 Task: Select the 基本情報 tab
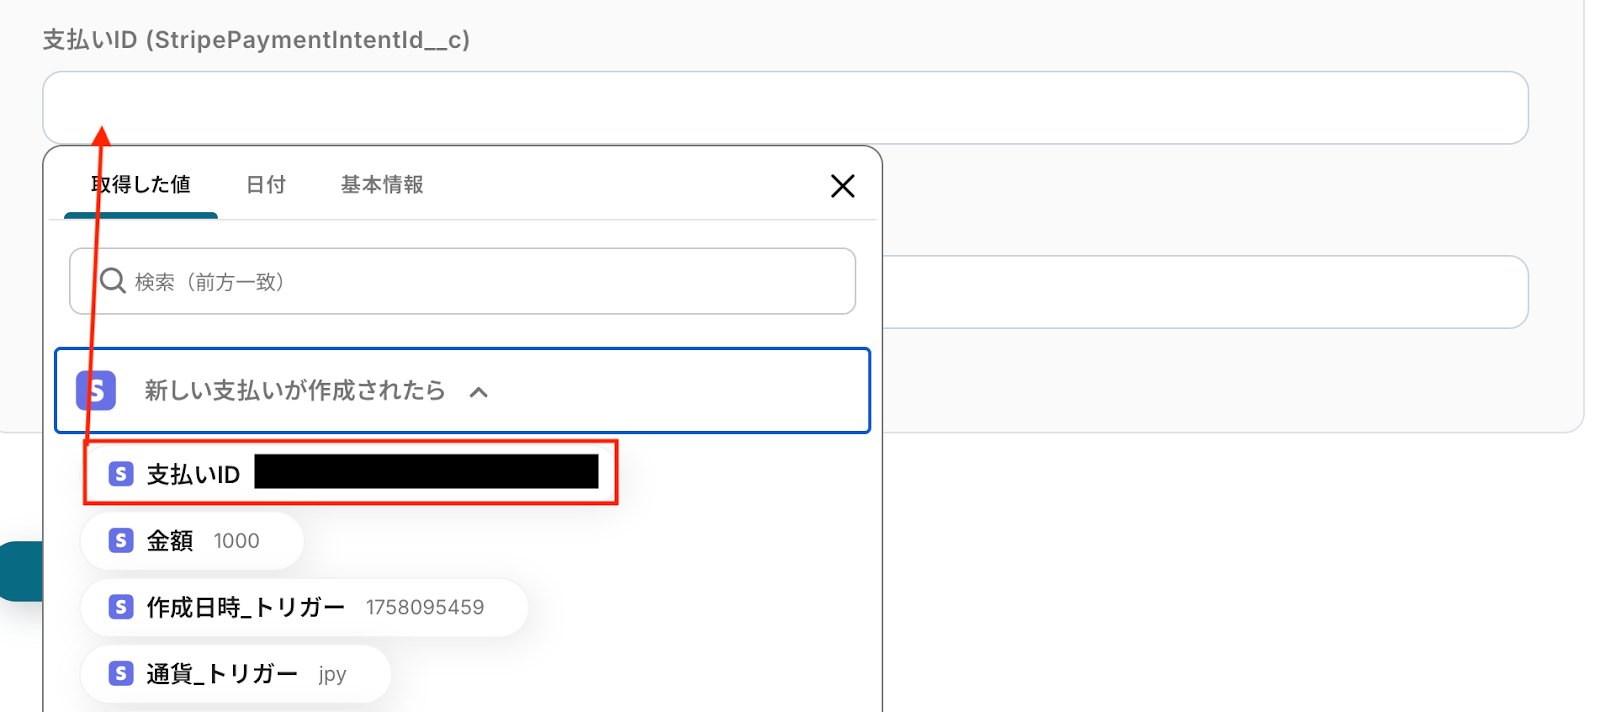[x=382, y=185]
